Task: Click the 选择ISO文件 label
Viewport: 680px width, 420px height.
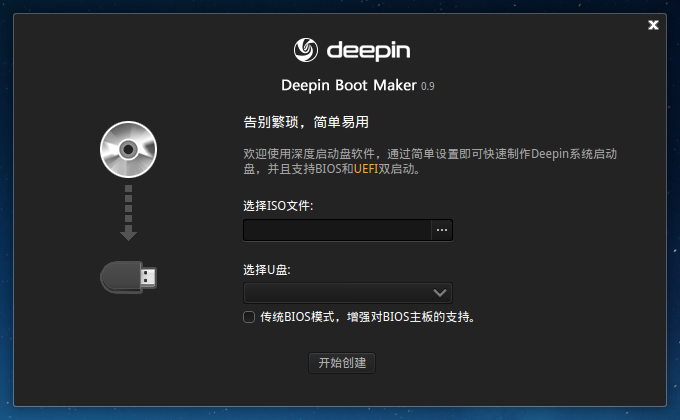Action: tap(278, 206)
